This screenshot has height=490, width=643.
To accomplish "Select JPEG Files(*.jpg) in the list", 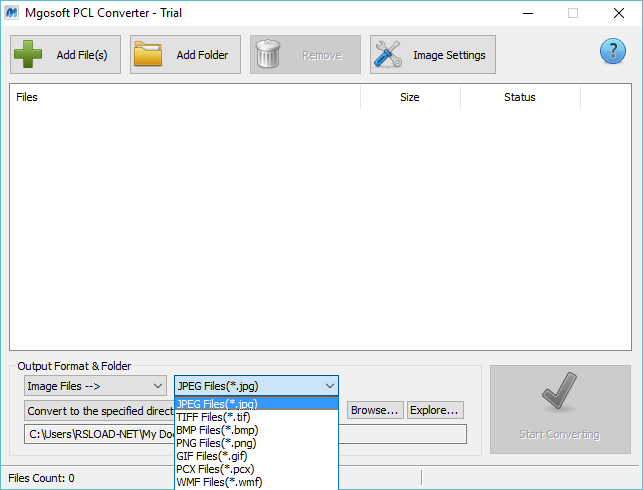I will [x=256, y=404].
